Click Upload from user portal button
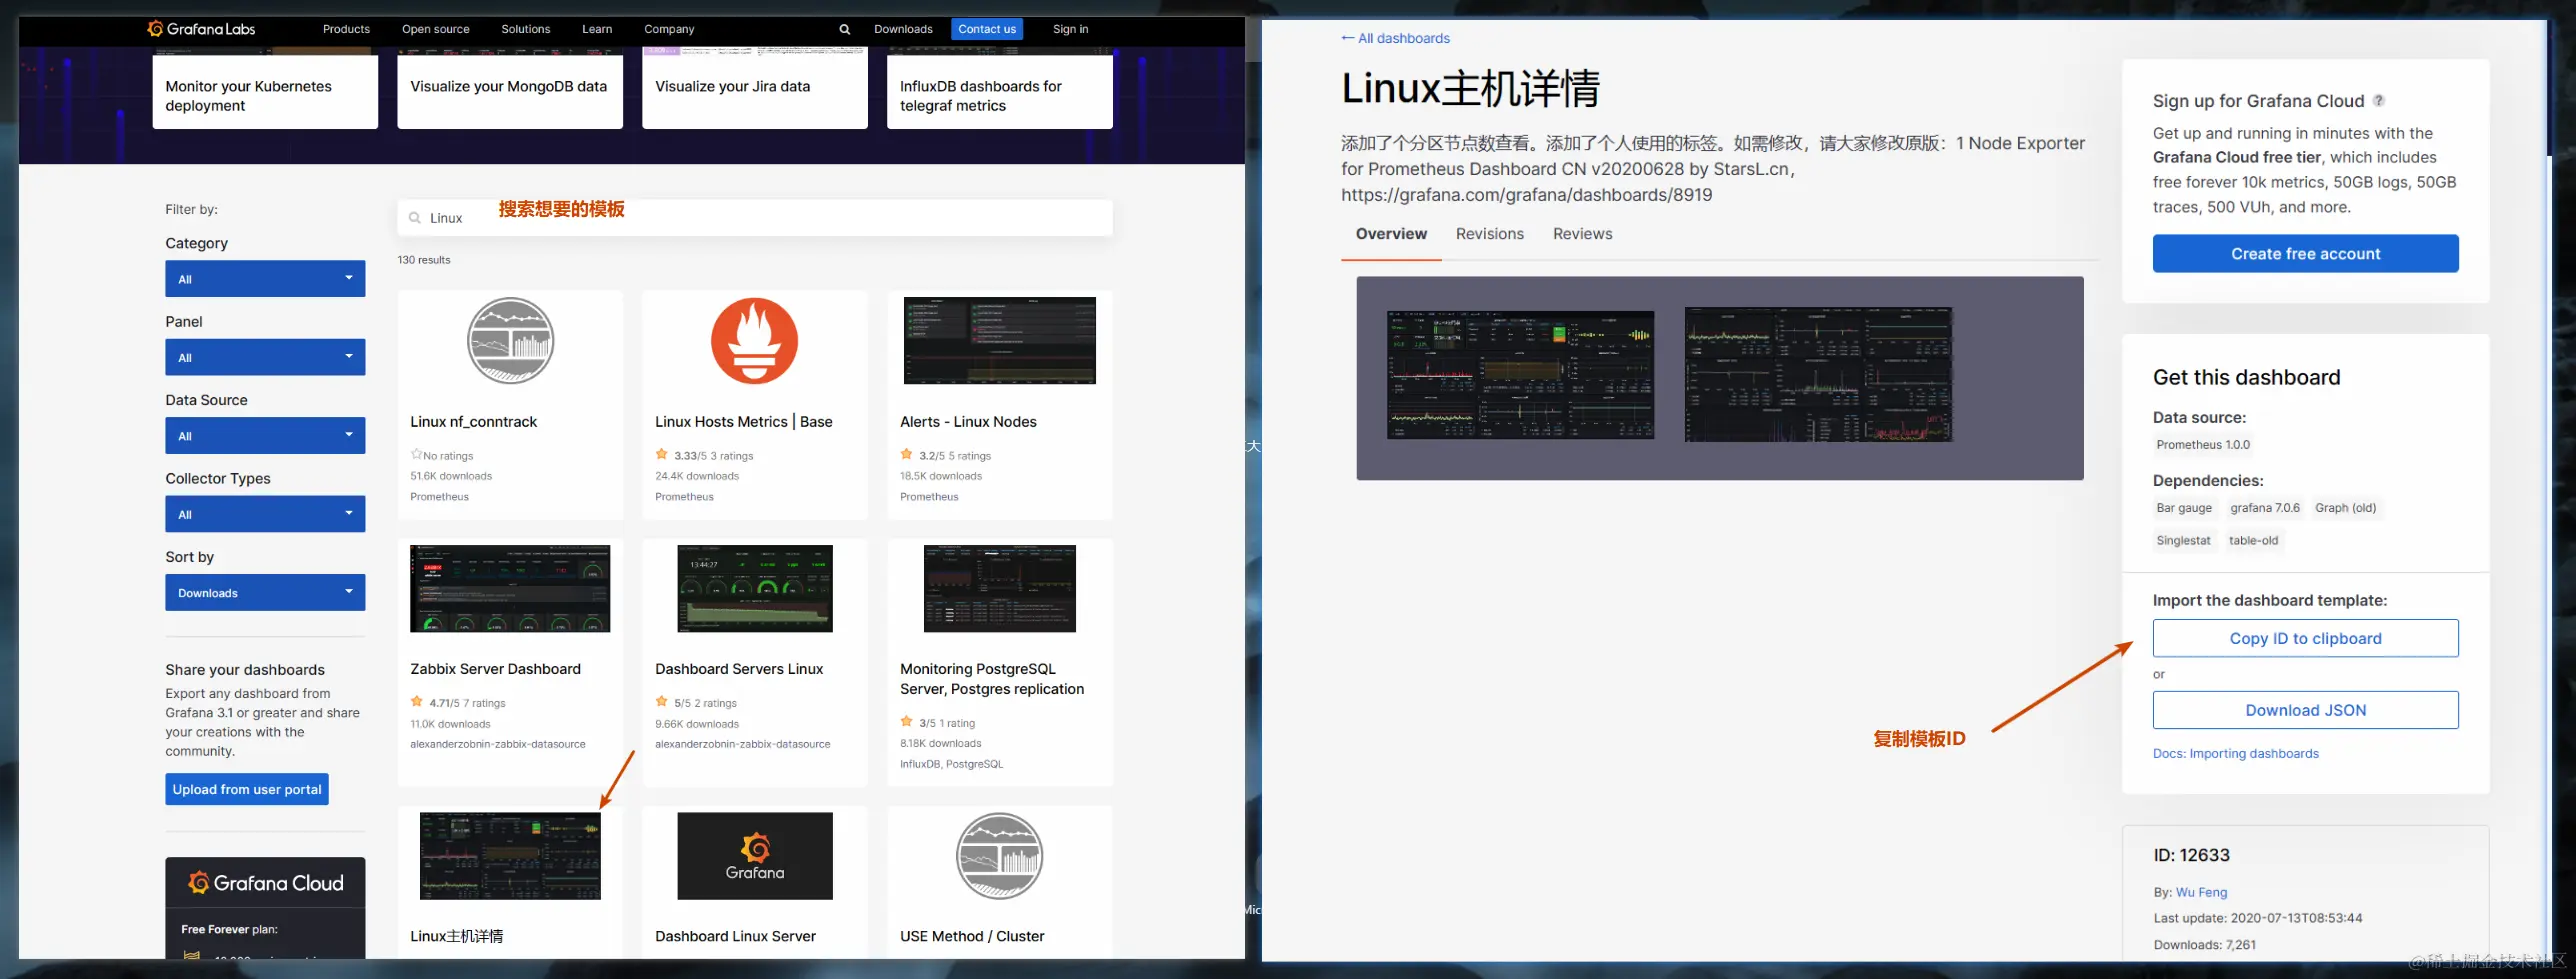This screenshot has height=979, width=2576. click(247, 789)
